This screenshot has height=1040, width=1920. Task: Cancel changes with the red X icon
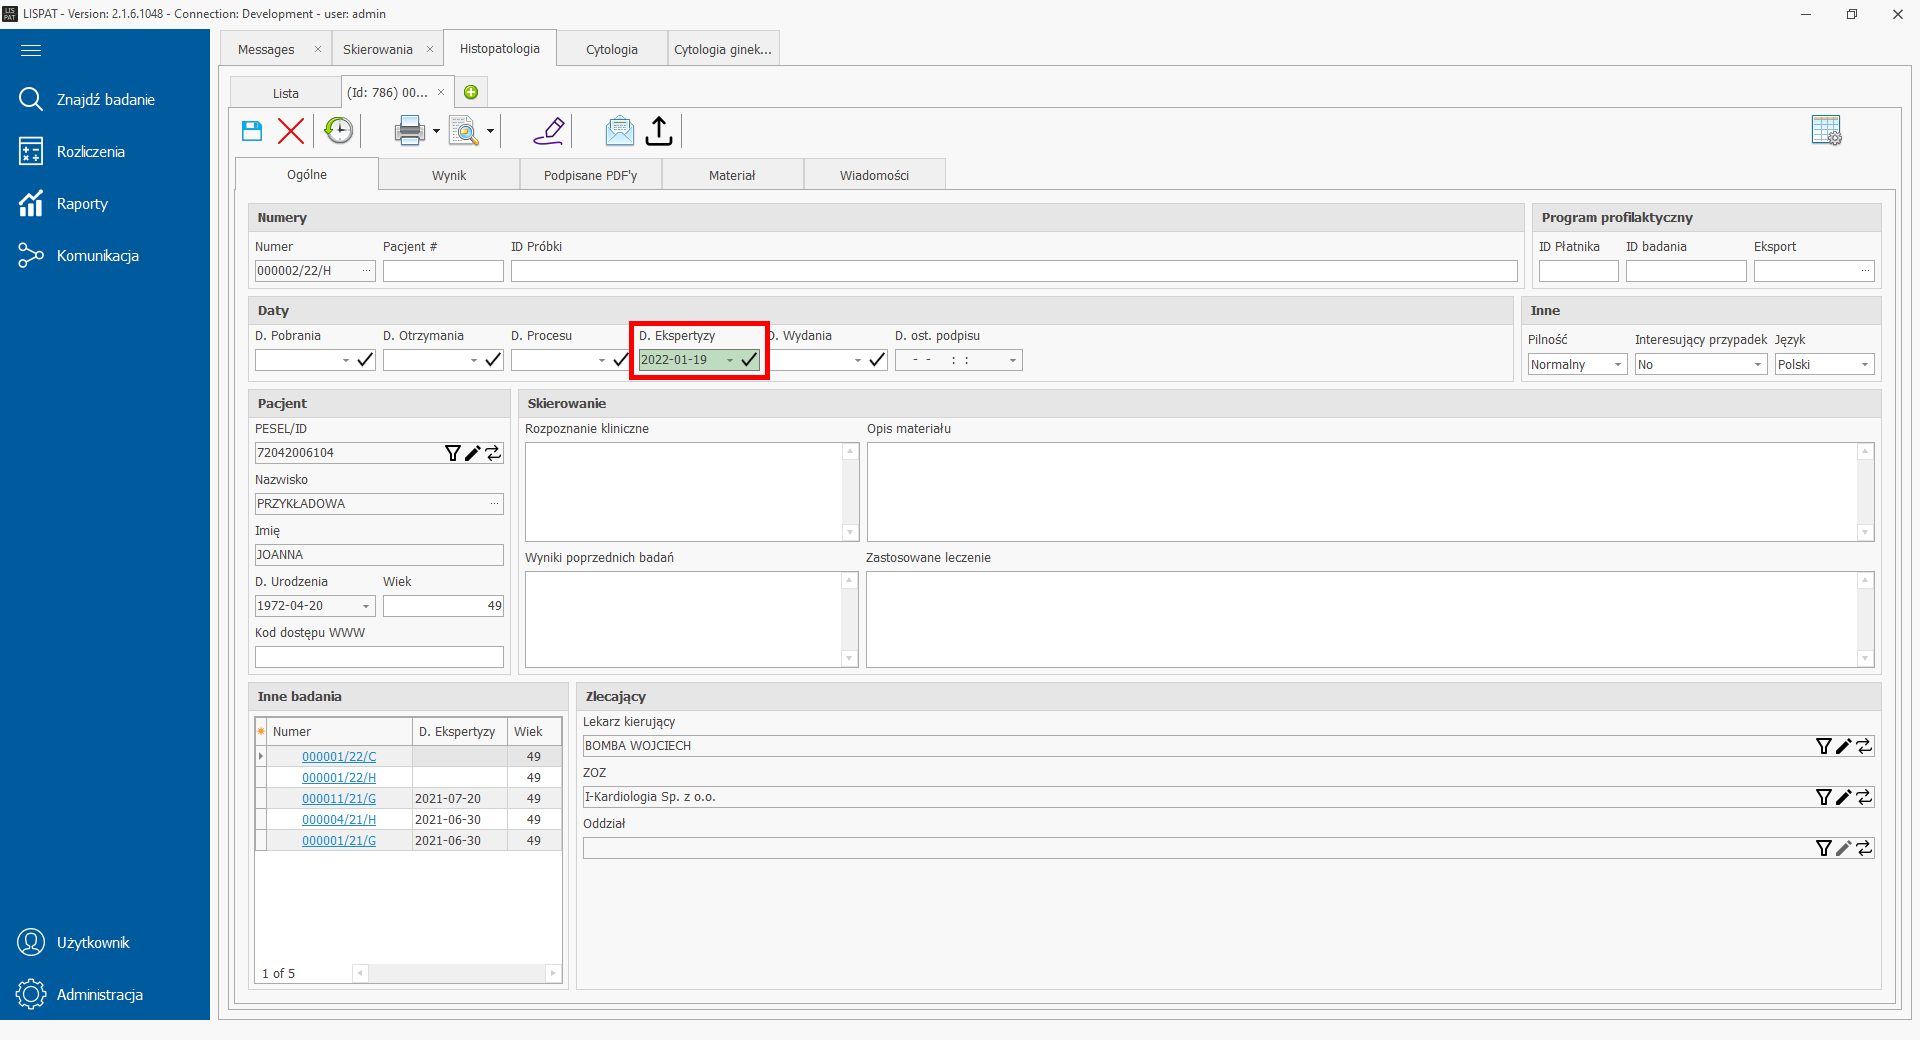pos(291,131)
